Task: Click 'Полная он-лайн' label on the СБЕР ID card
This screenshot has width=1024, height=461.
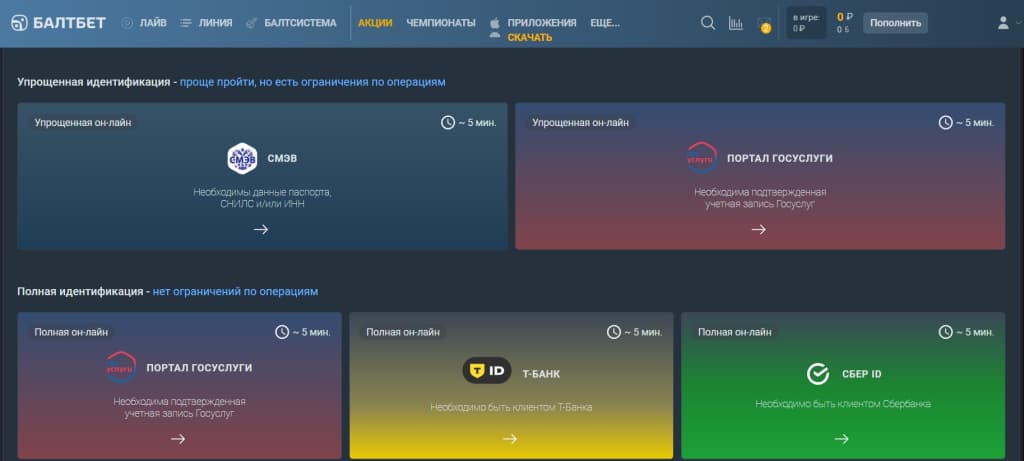Action: 735,332
